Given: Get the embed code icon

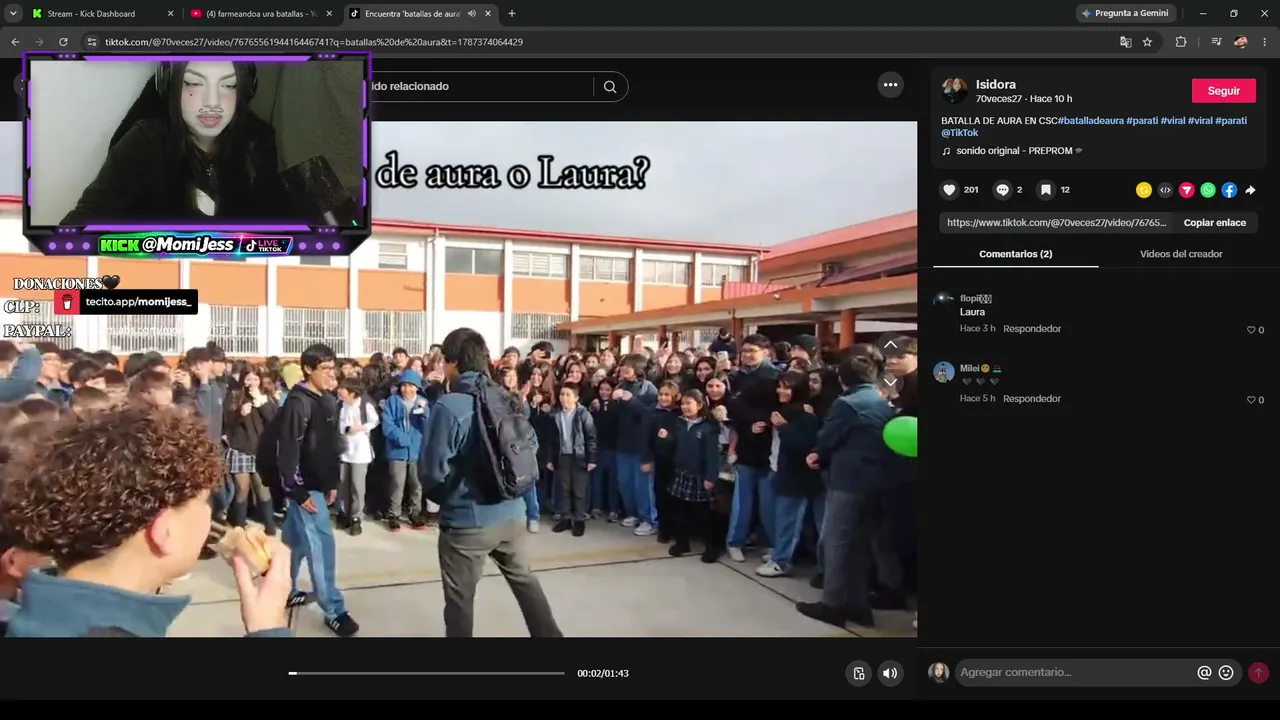Looking at the screenshot, I should pyautogui.click(x=1165, y=190).
